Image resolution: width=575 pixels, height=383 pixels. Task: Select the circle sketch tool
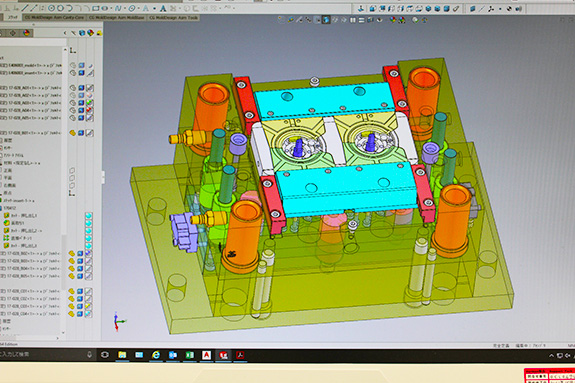click(52, 8)
